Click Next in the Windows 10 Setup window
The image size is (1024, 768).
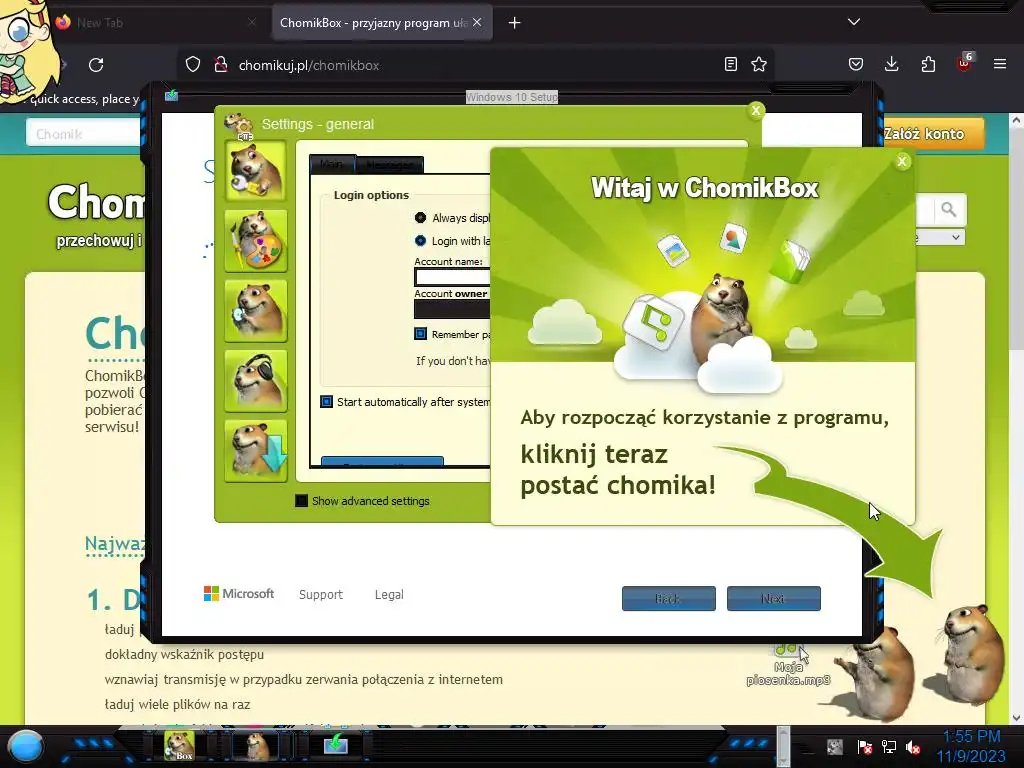(x=773, y=598)
